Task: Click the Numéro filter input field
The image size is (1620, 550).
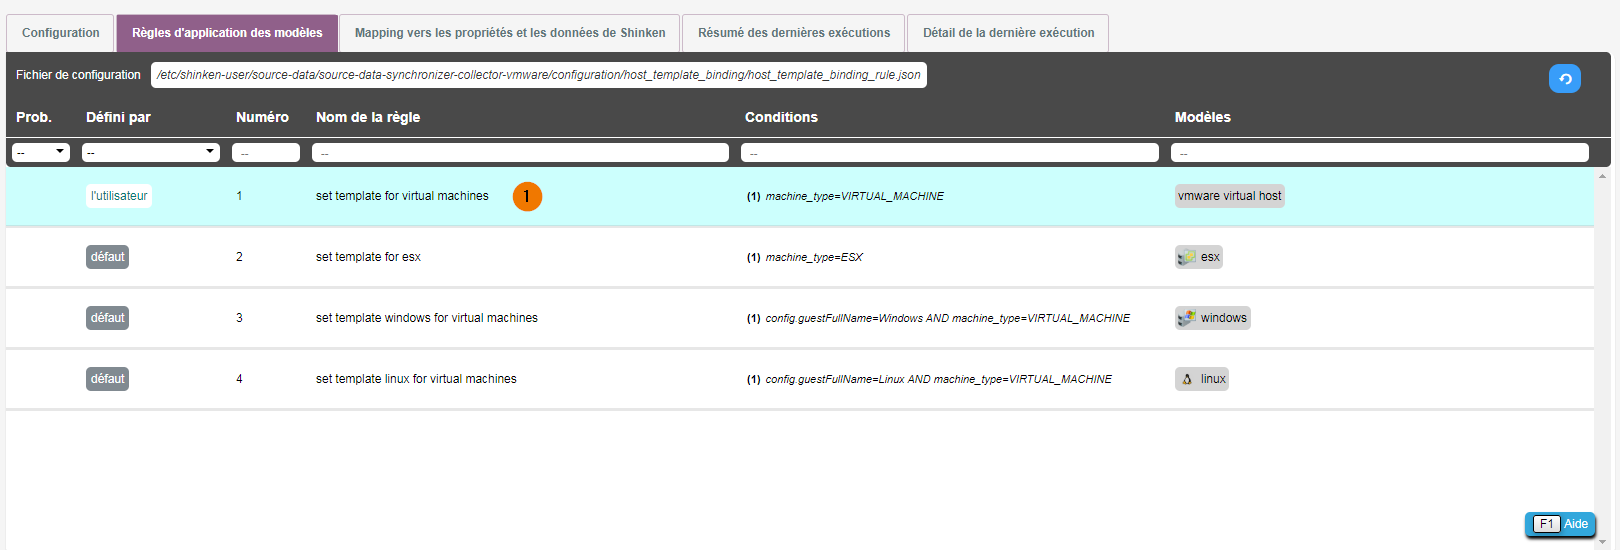Action: 266,153
